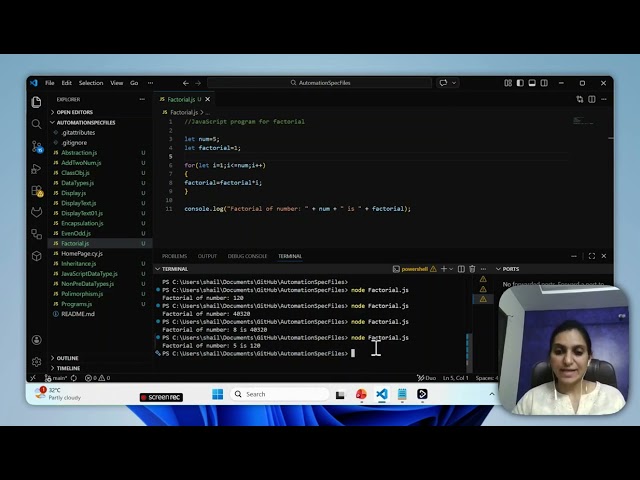Open Abstraction.js in the explorer
Screen dimensions: 640x480
79,153
